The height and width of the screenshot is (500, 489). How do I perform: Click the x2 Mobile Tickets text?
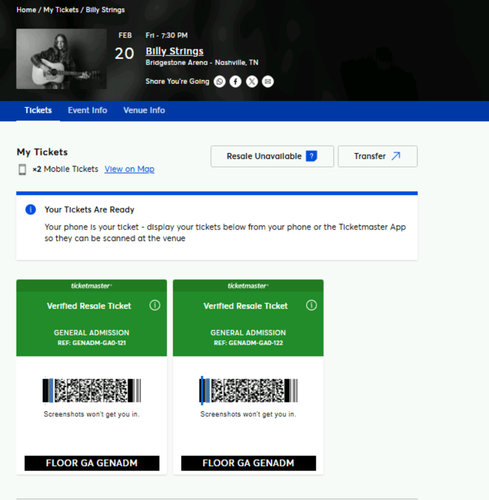pos(65,169)
